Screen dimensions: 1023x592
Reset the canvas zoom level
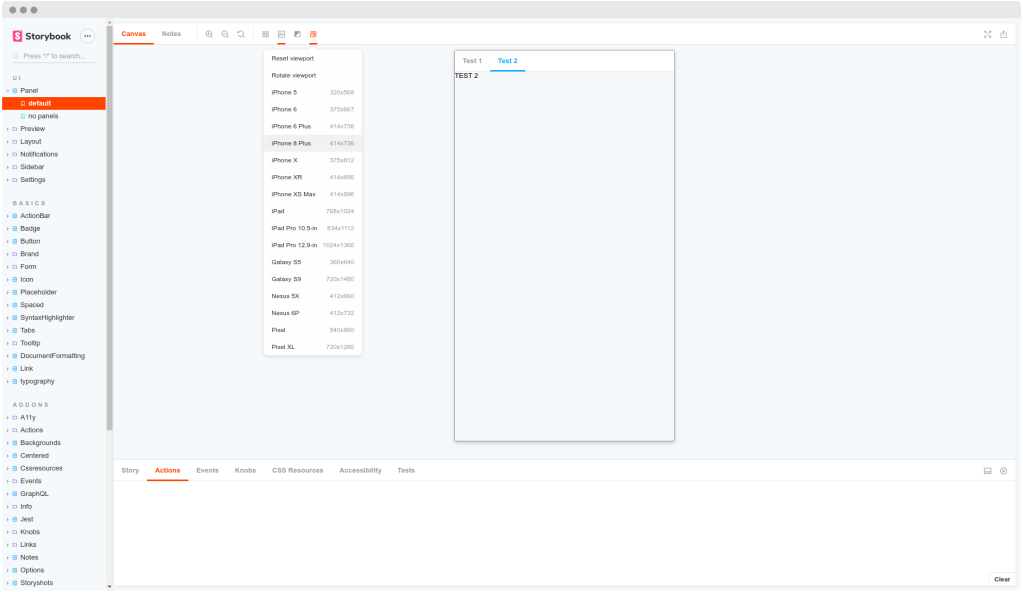(241, 33)
